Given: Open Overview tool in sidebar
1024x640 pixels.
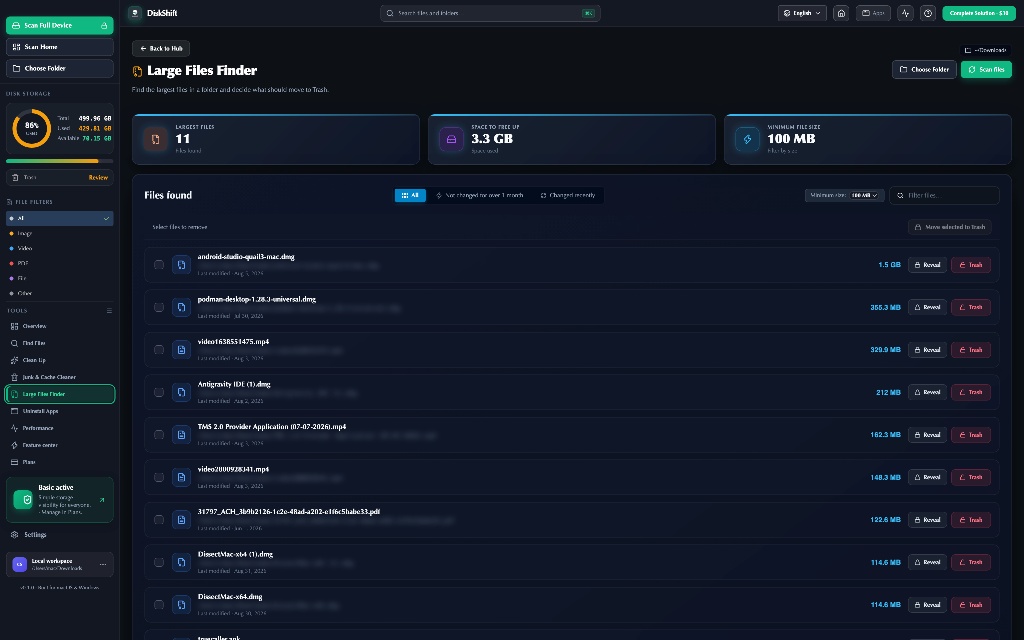Looking at the screenshot, I should pos(59,326).
